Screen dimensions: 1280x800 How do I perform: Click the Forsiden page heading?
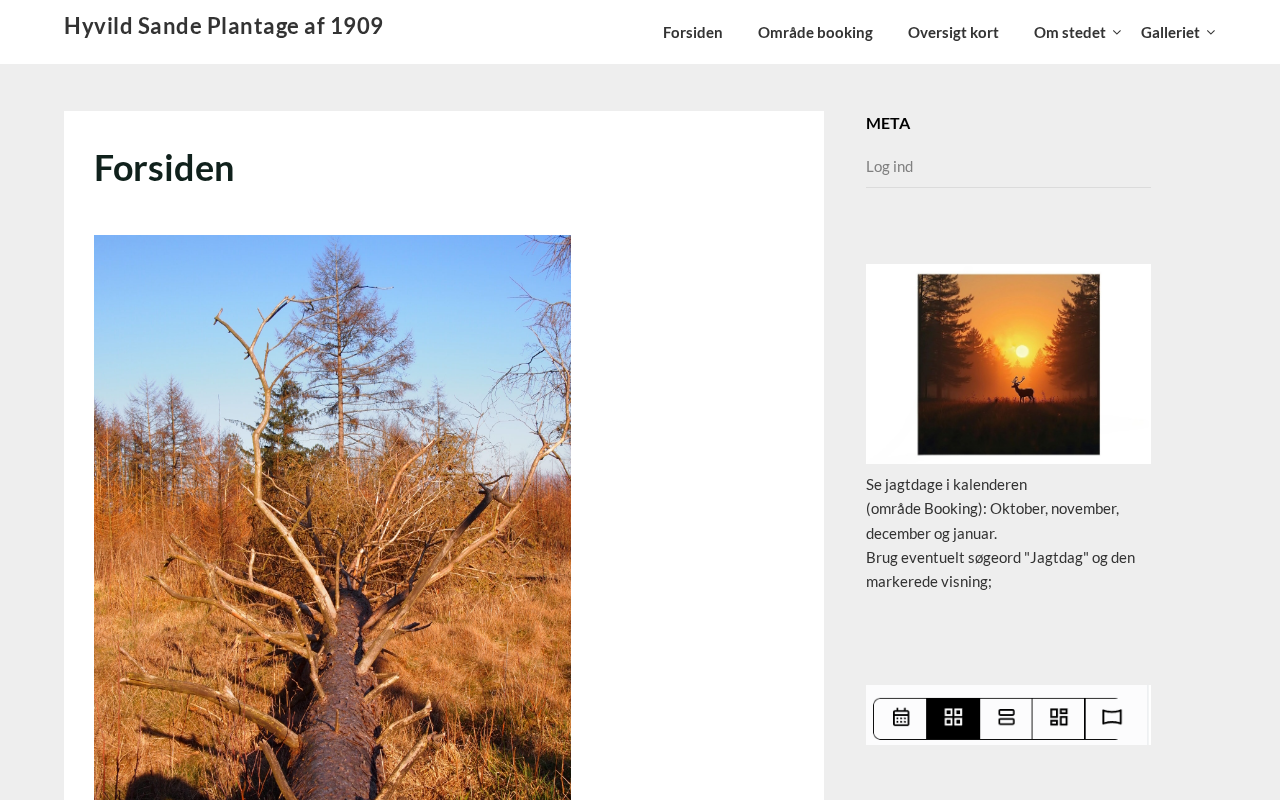164,167
